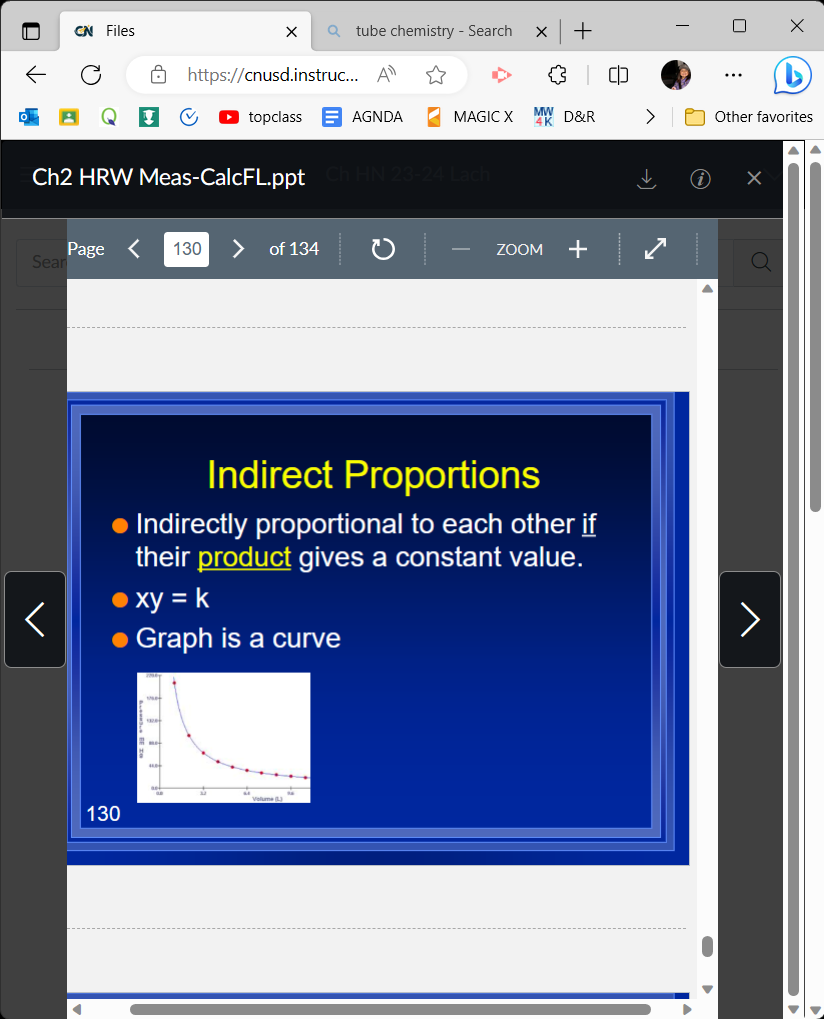Go back with the browser back arrow

pyautogui.click(x=36, y=75)
